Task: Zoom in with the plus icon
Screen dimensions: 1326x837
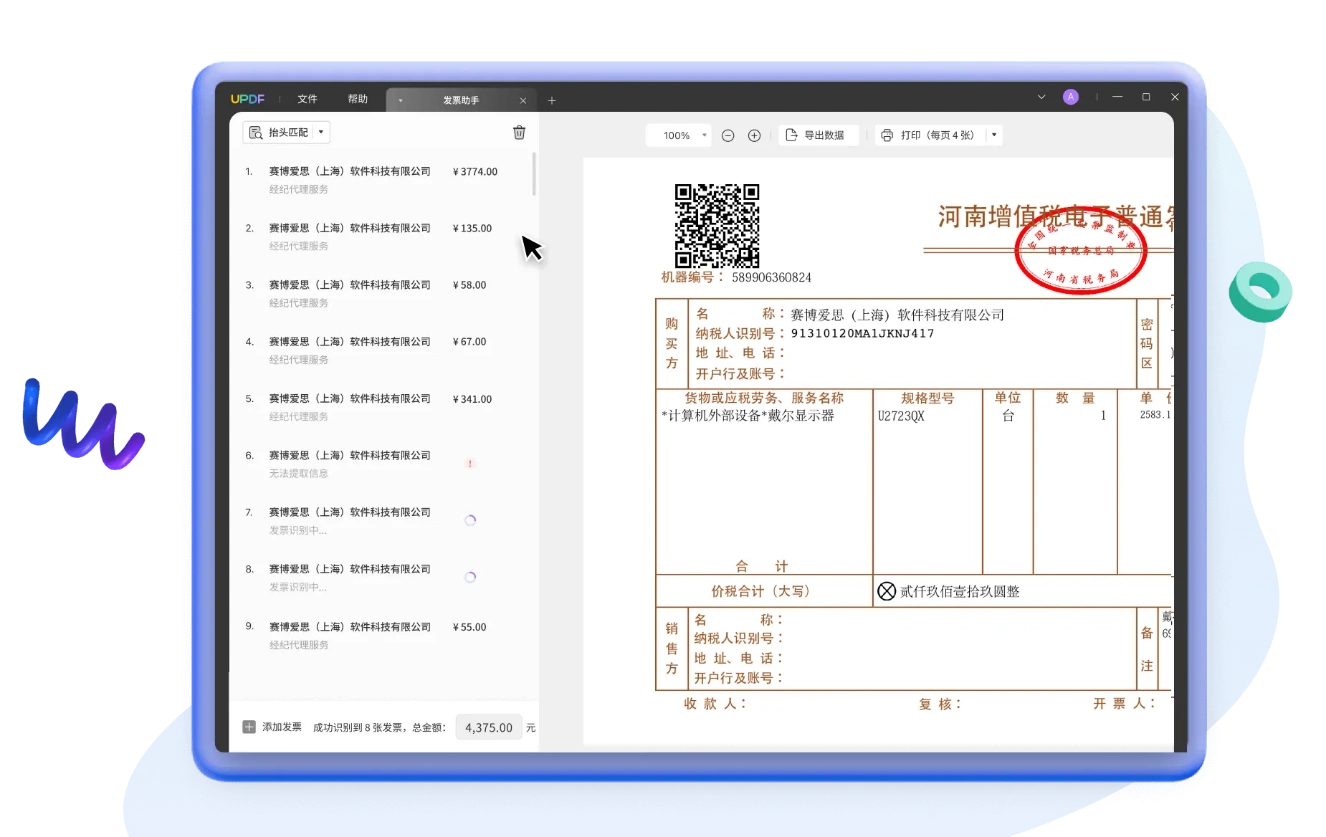Action: (x=754, y=135)
